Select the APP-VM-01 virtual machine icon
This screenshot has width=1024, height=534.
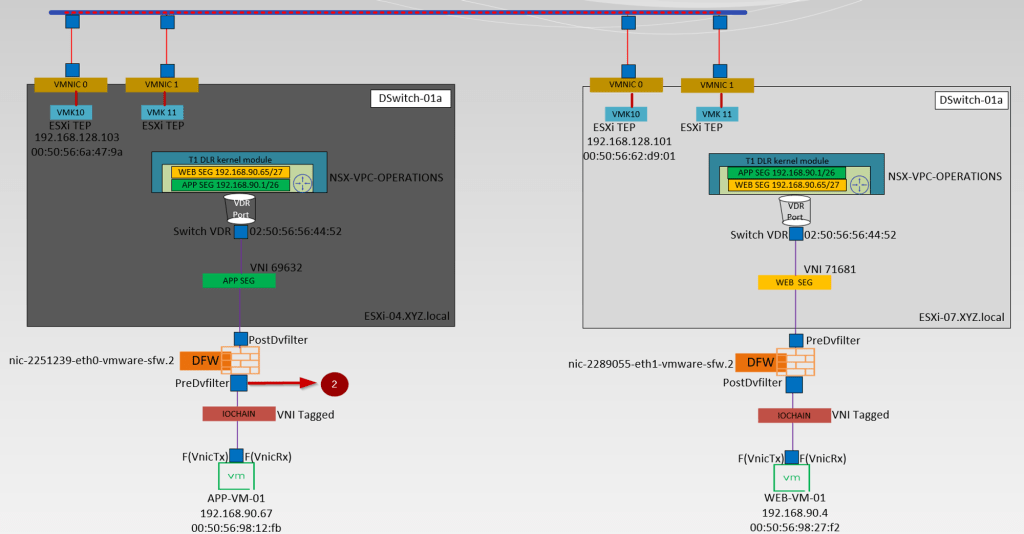(x=238, y=476)
